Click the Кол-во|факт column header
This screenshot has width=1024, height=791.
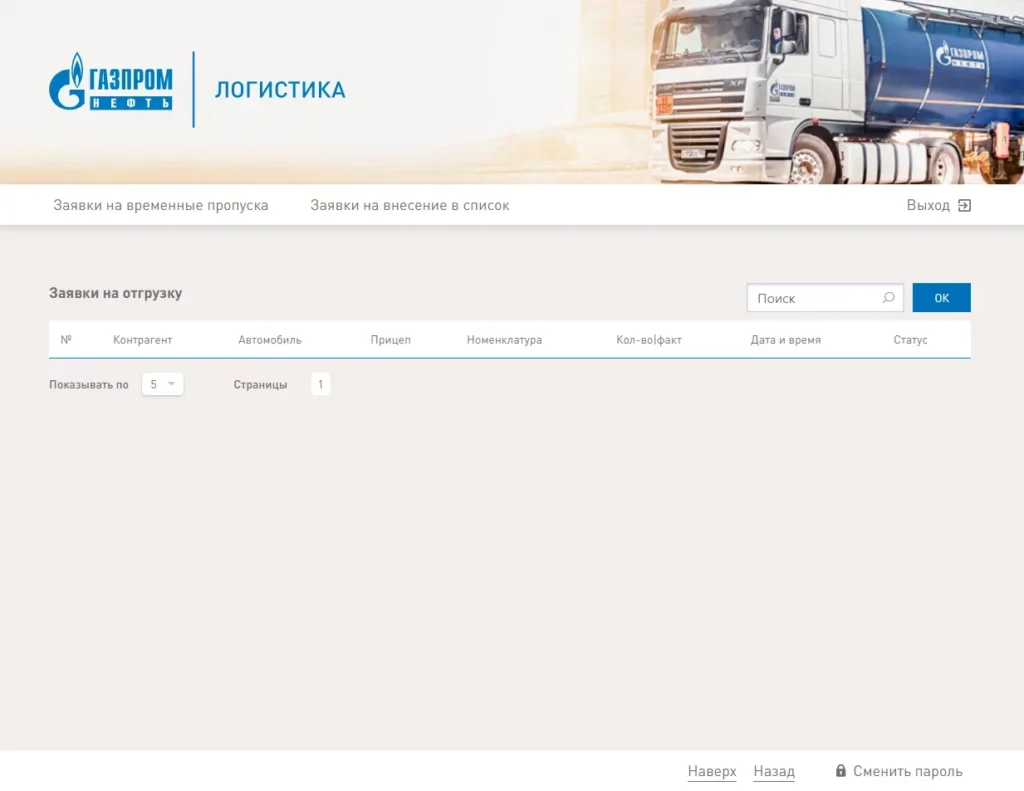648,340
